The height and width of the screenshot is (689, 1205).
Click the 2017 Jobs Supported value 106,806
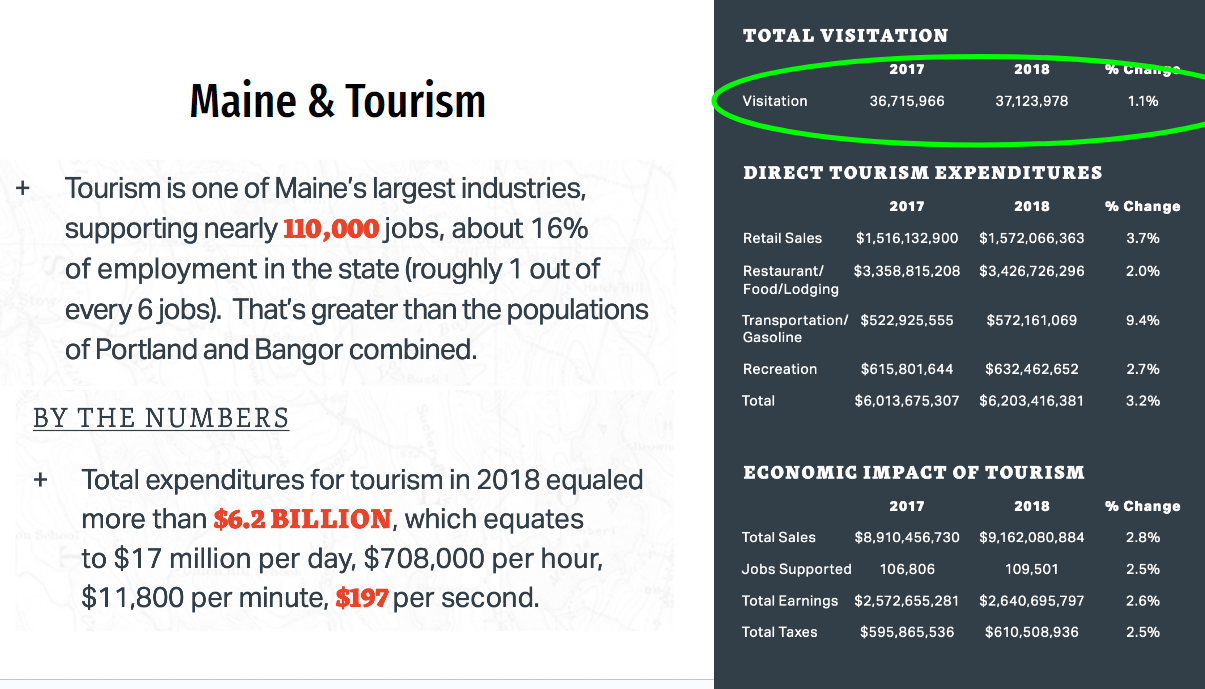point(906,569)
